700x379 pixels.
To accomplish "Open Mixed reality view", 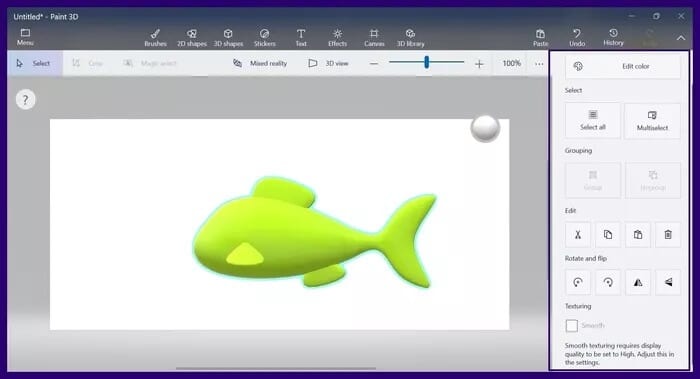I will coord(260,63).
